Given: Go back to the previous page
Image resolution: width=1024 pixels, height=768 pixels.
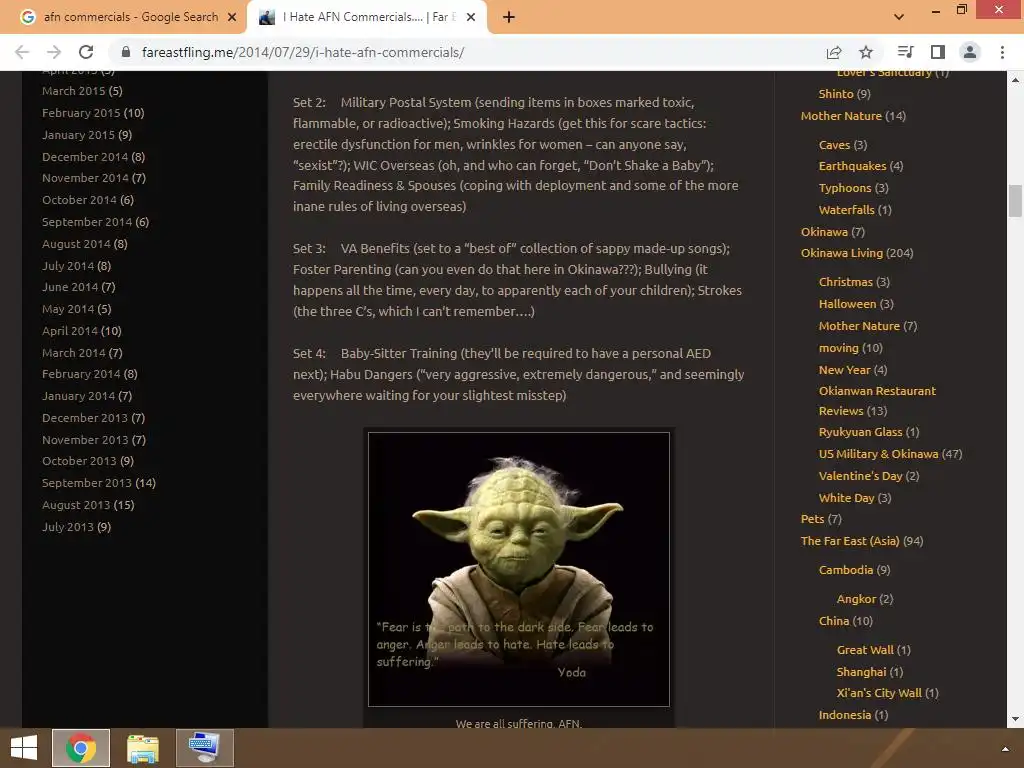Looking at the screenshot, I should [22, 52].
